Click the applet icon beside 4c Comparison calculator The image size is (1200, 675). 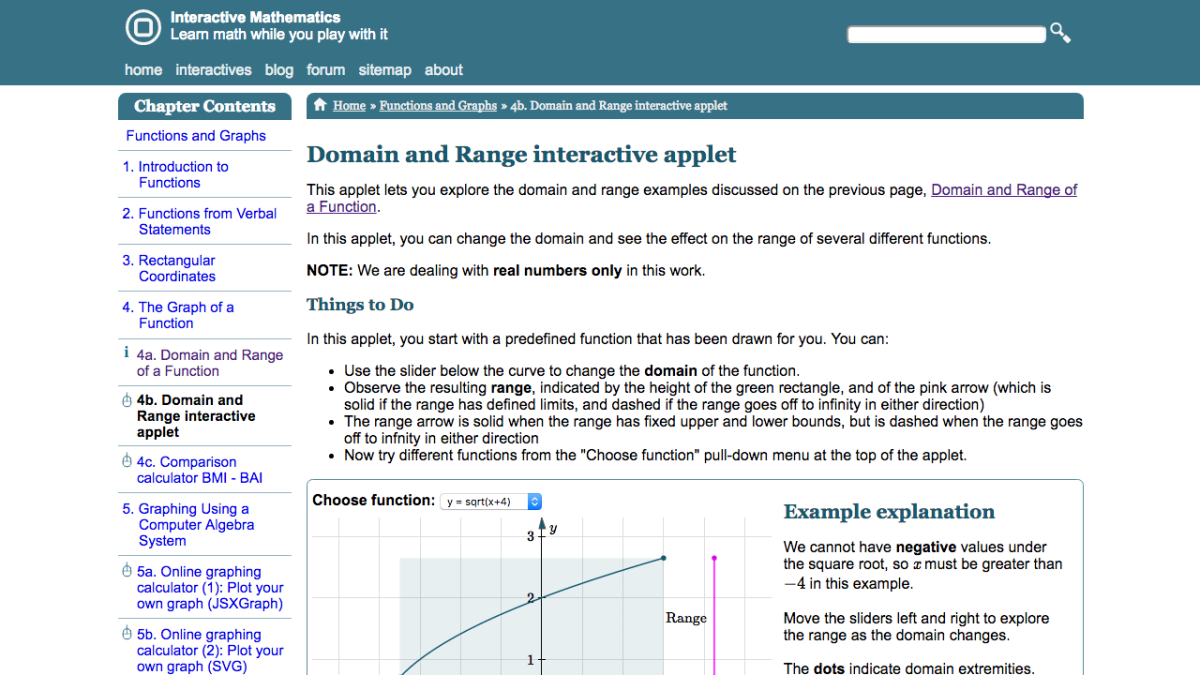point(125,460)
